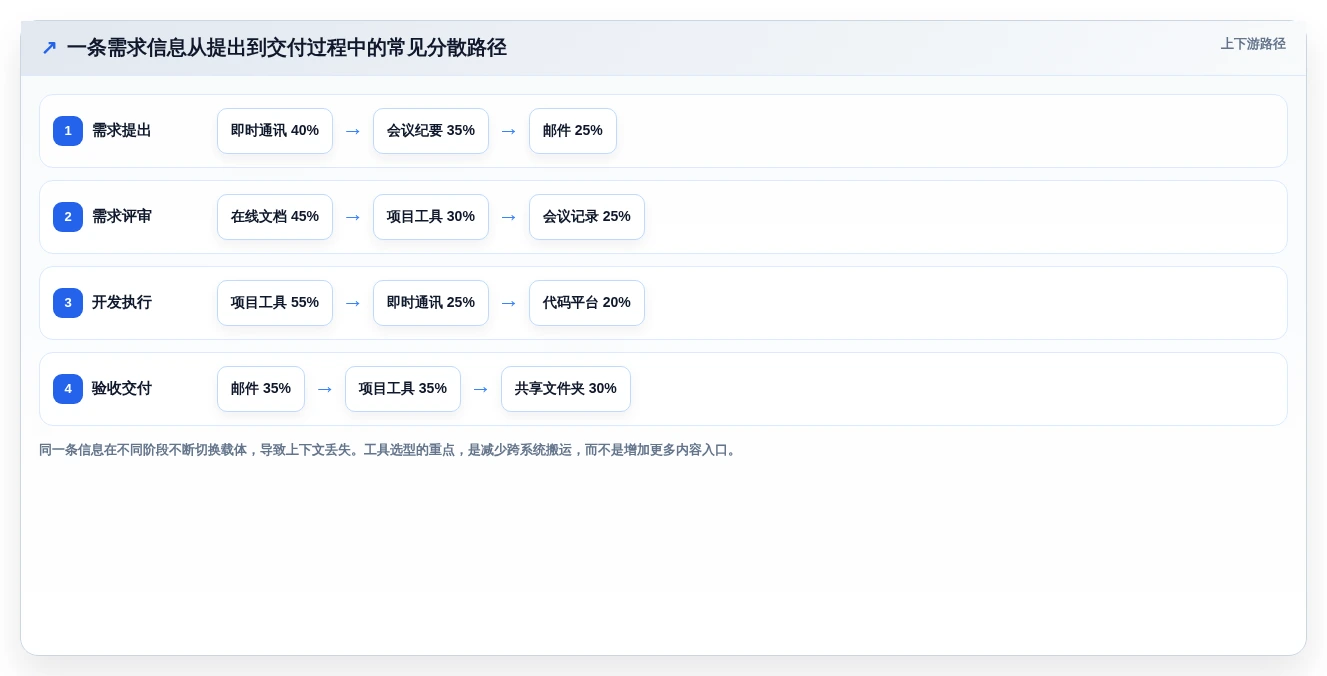Click the 代码平台 20% chip
Screen dimensions: 1327x676
587,303
